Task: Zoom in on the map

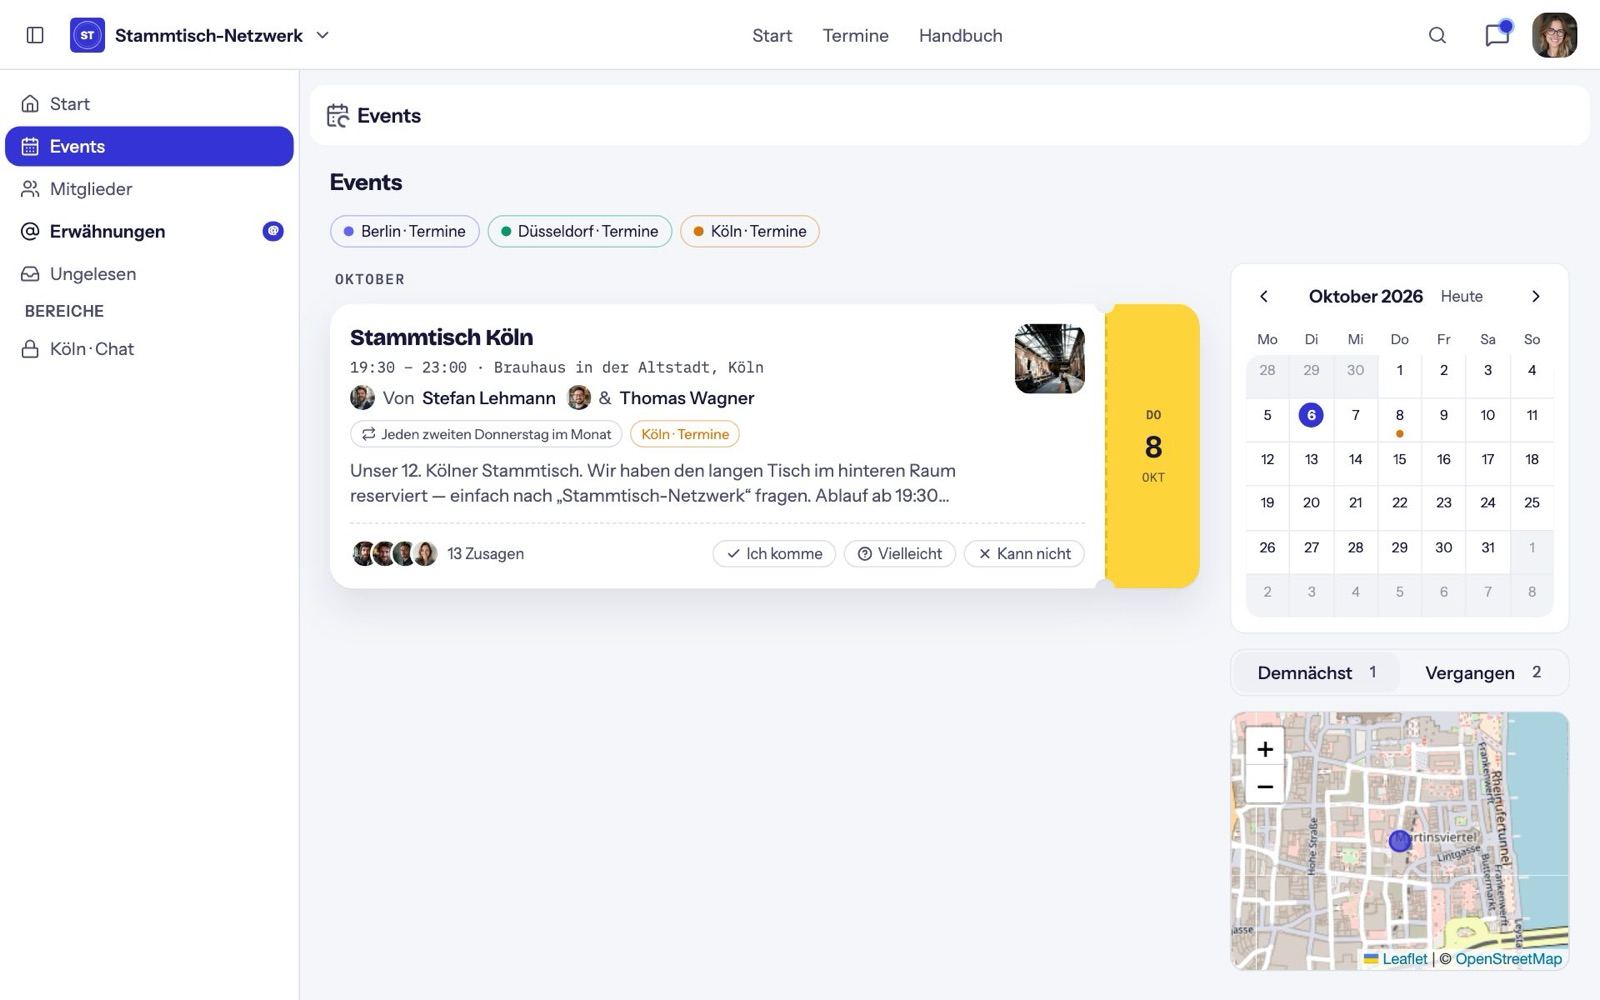Action: (1265, 748)
